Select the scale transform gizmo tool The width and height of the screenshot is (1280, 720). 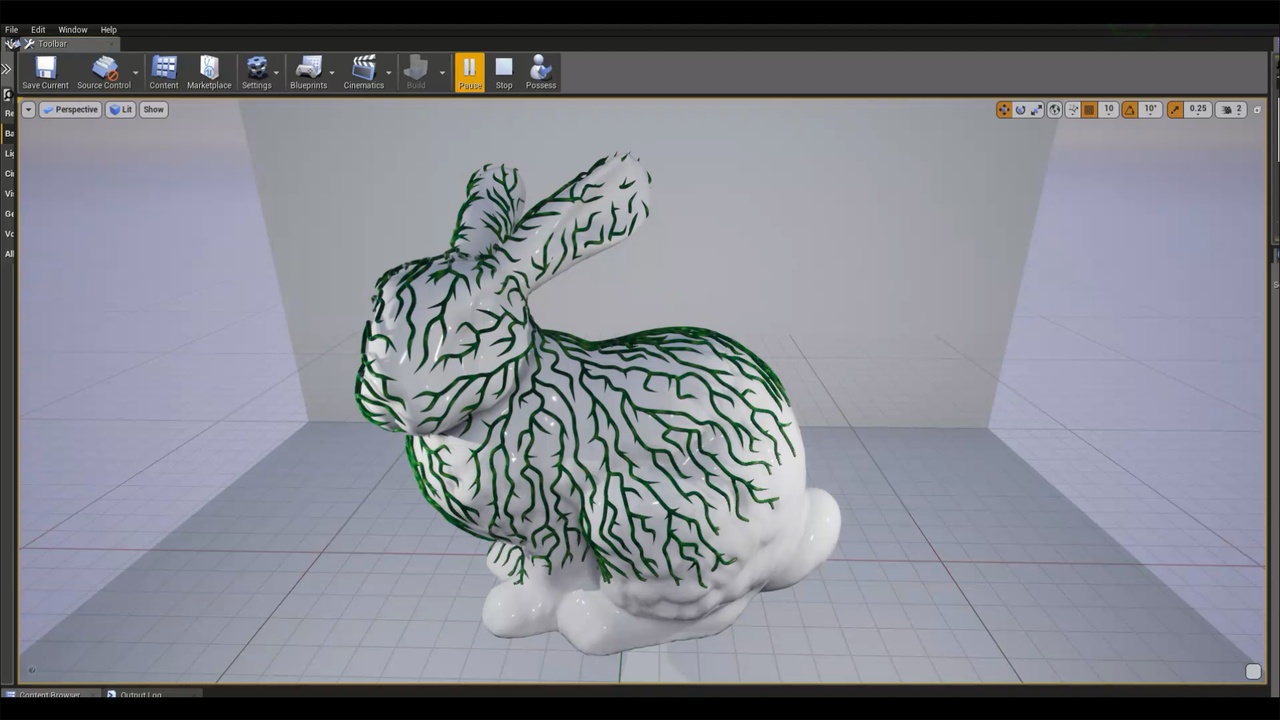1037,110
